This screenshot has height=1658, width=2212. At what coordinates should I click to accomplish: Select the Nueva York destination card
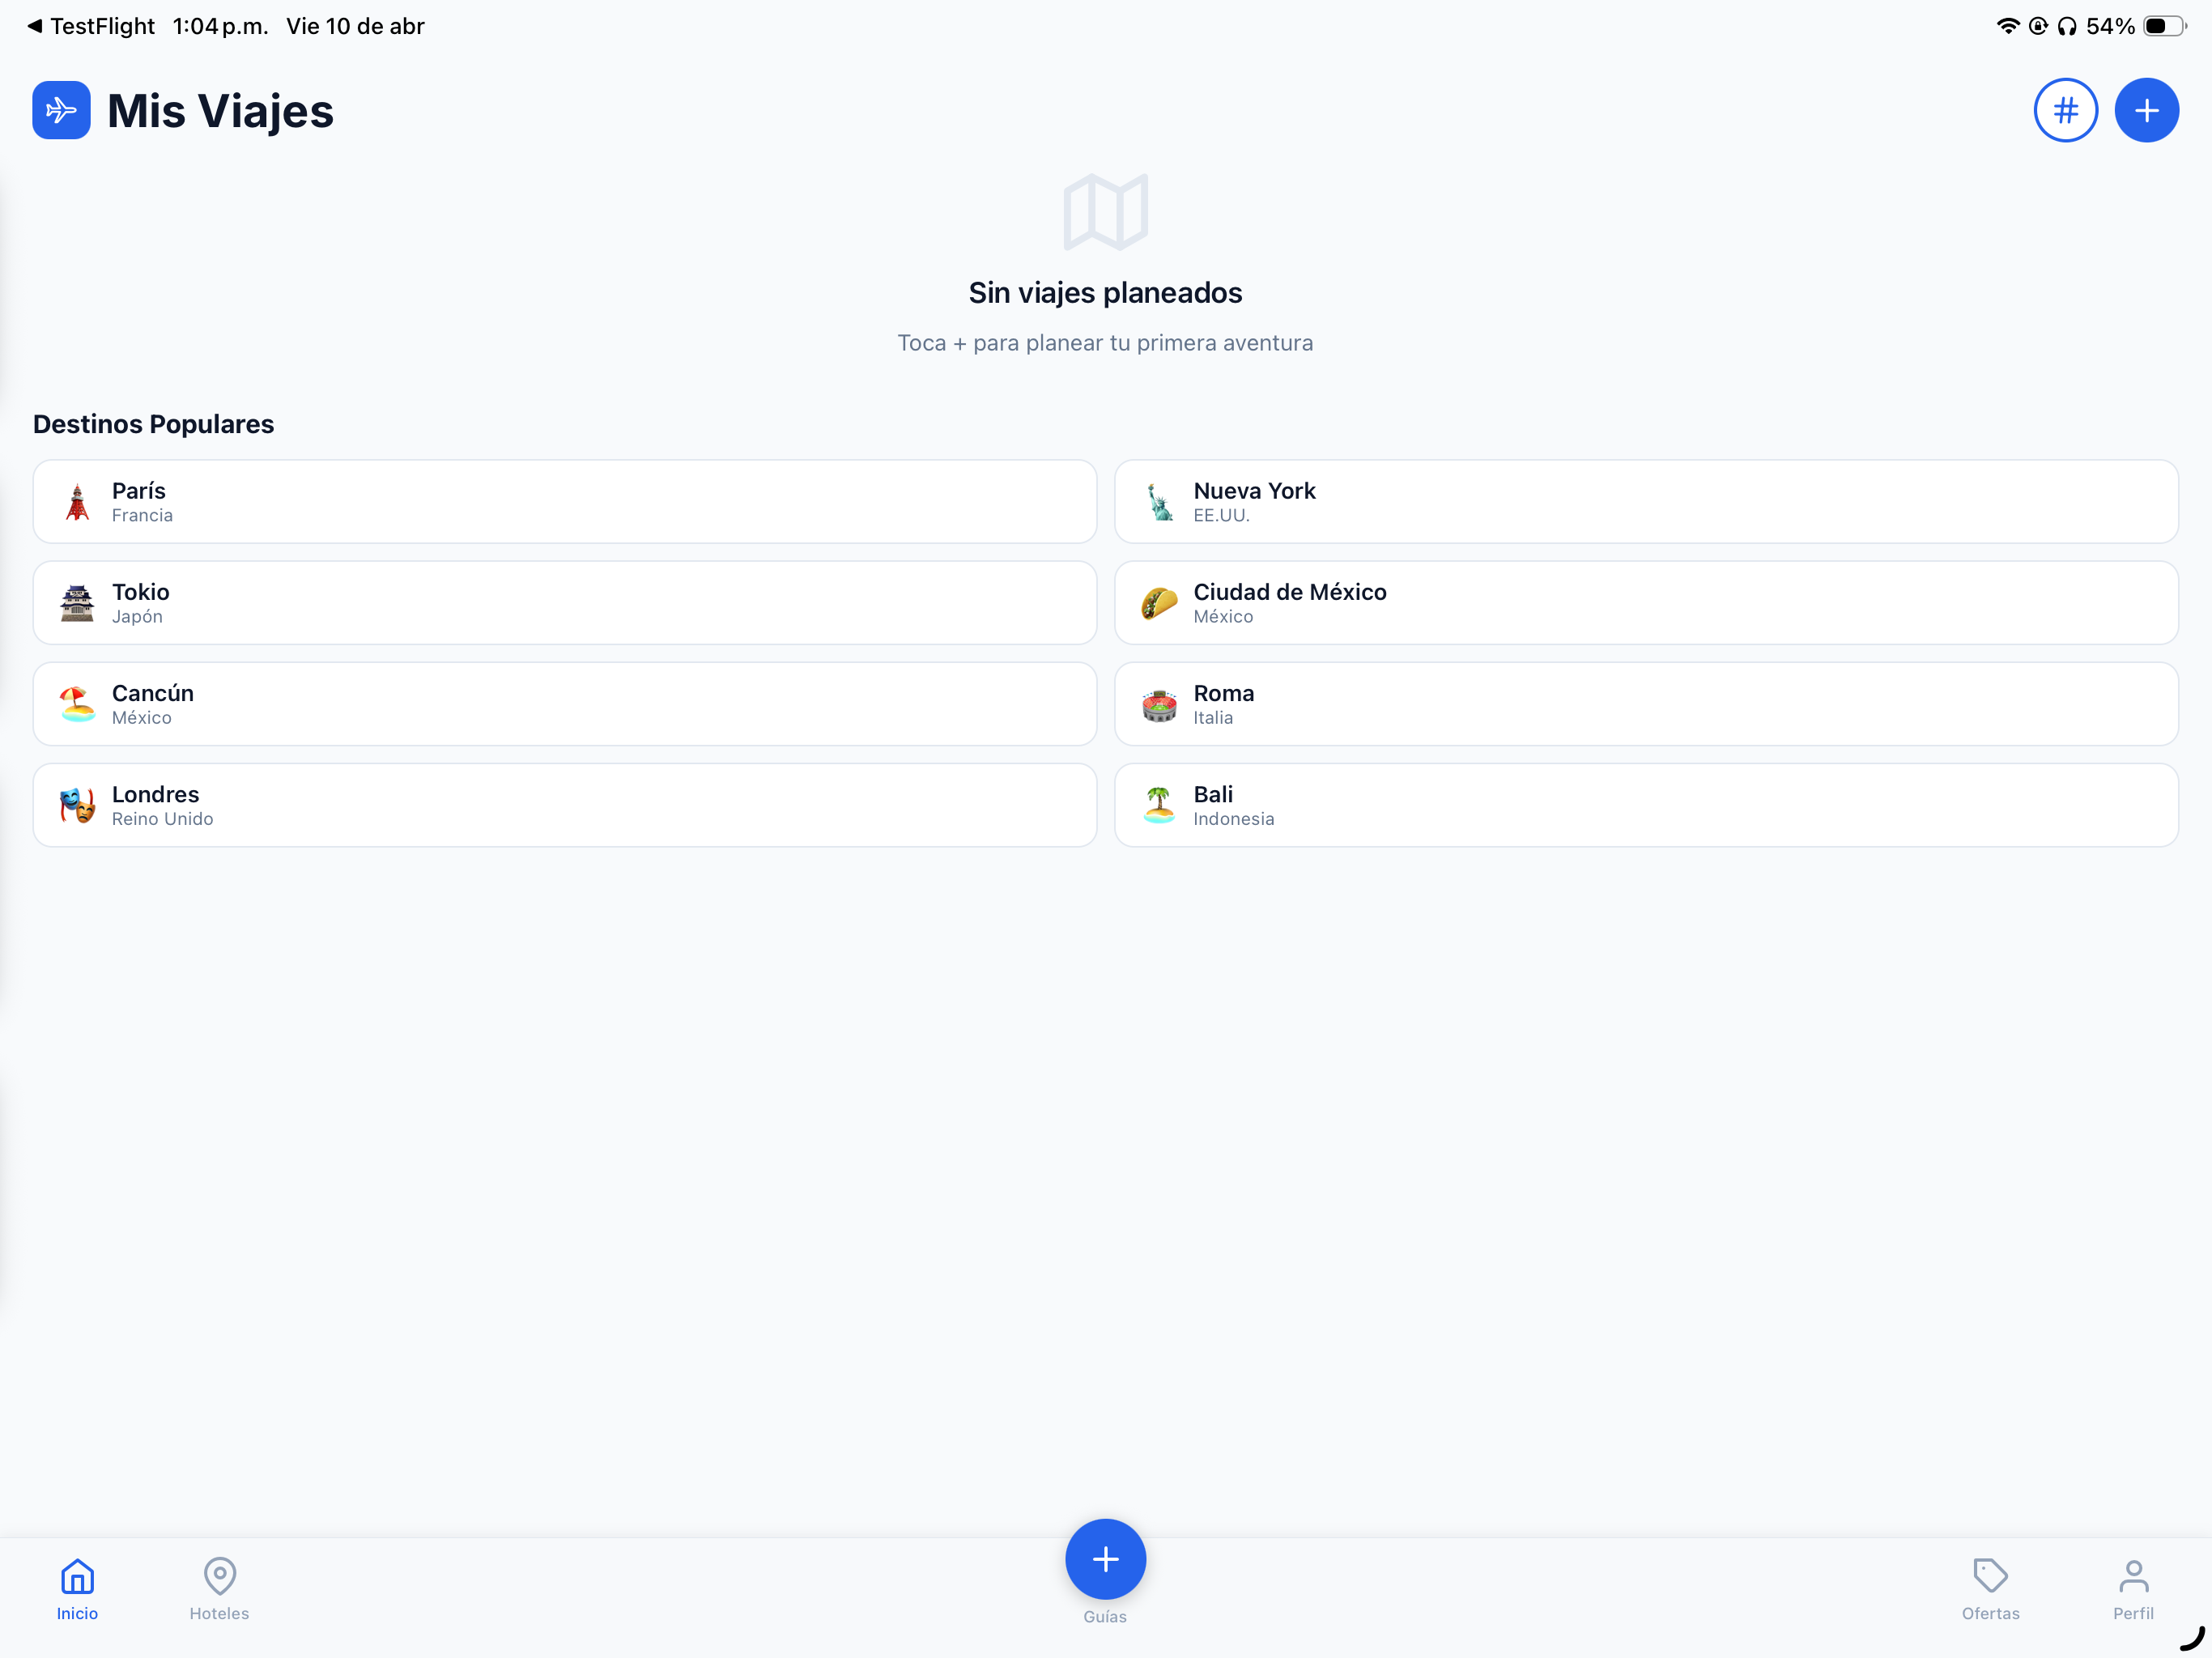pos(1646,502)
